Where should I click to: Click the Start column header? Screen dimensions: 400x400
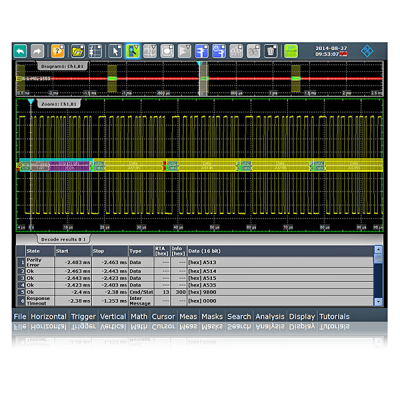coord(73,251)
